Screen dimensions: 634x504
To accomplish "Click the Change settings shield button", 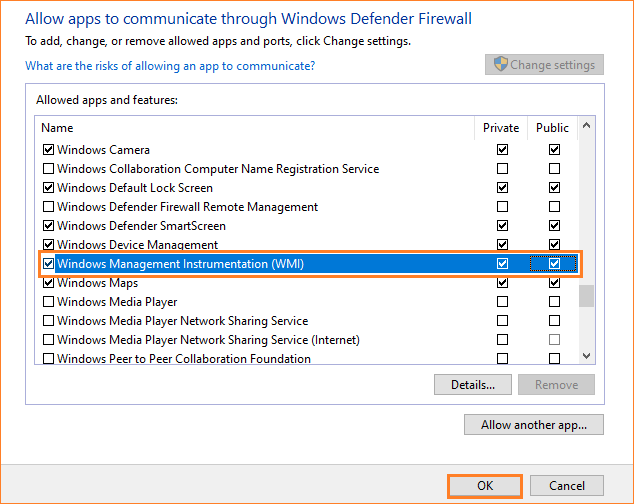I will [544, 65].
